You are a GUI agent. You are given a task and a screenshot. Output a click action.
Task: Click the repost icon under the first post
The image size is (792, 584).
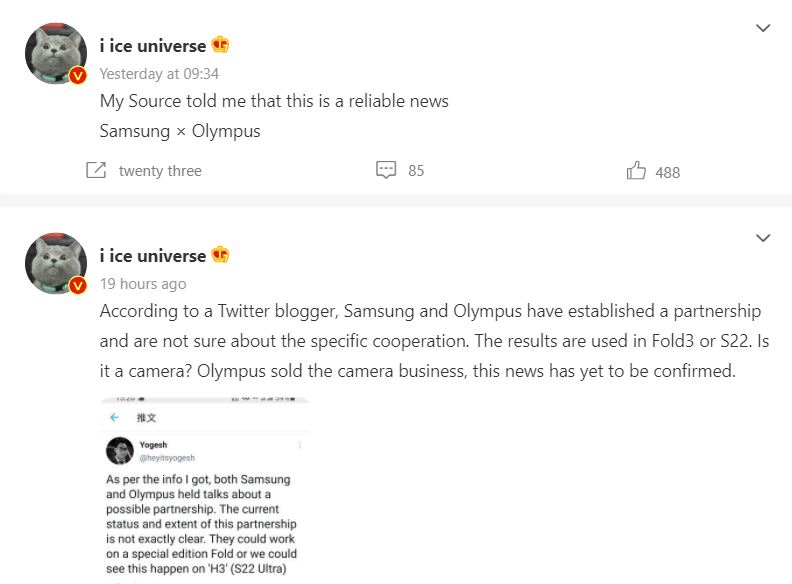(96, 171)
